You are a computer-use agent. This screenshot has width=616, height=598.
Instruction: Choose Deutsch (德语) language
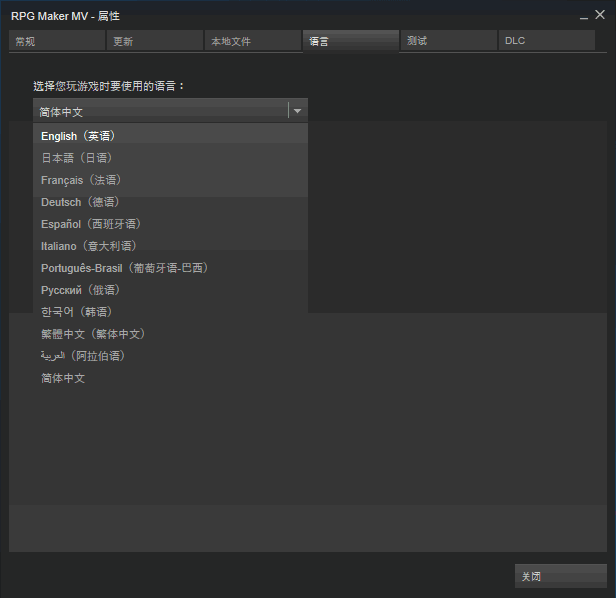coord(170,202)
